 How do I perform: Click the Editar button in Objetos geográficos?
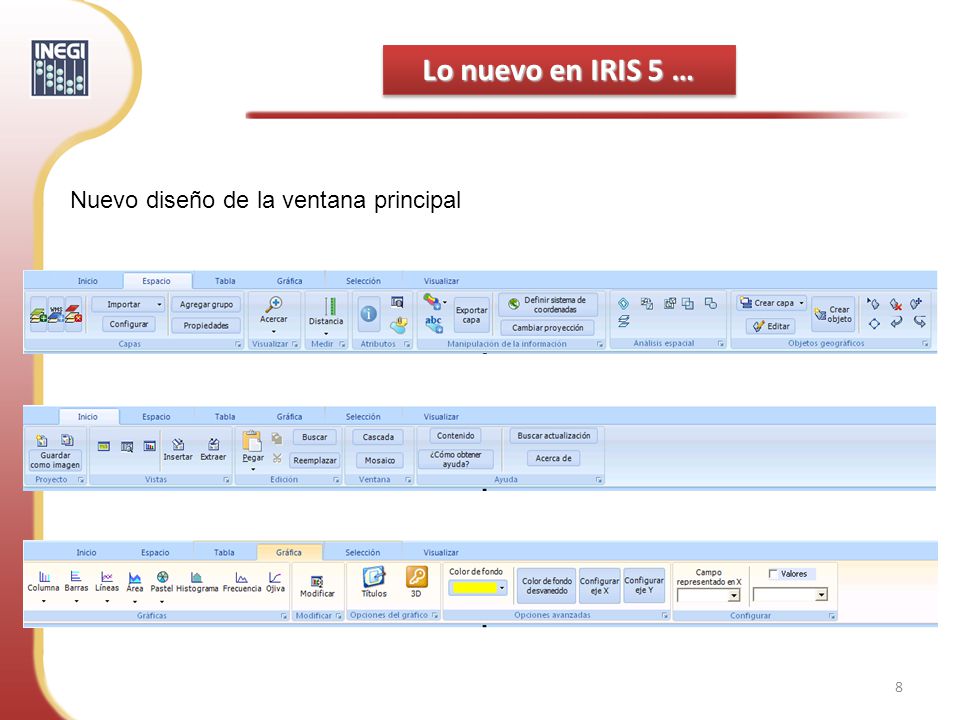pyautogui.click(x=771, y=326)
